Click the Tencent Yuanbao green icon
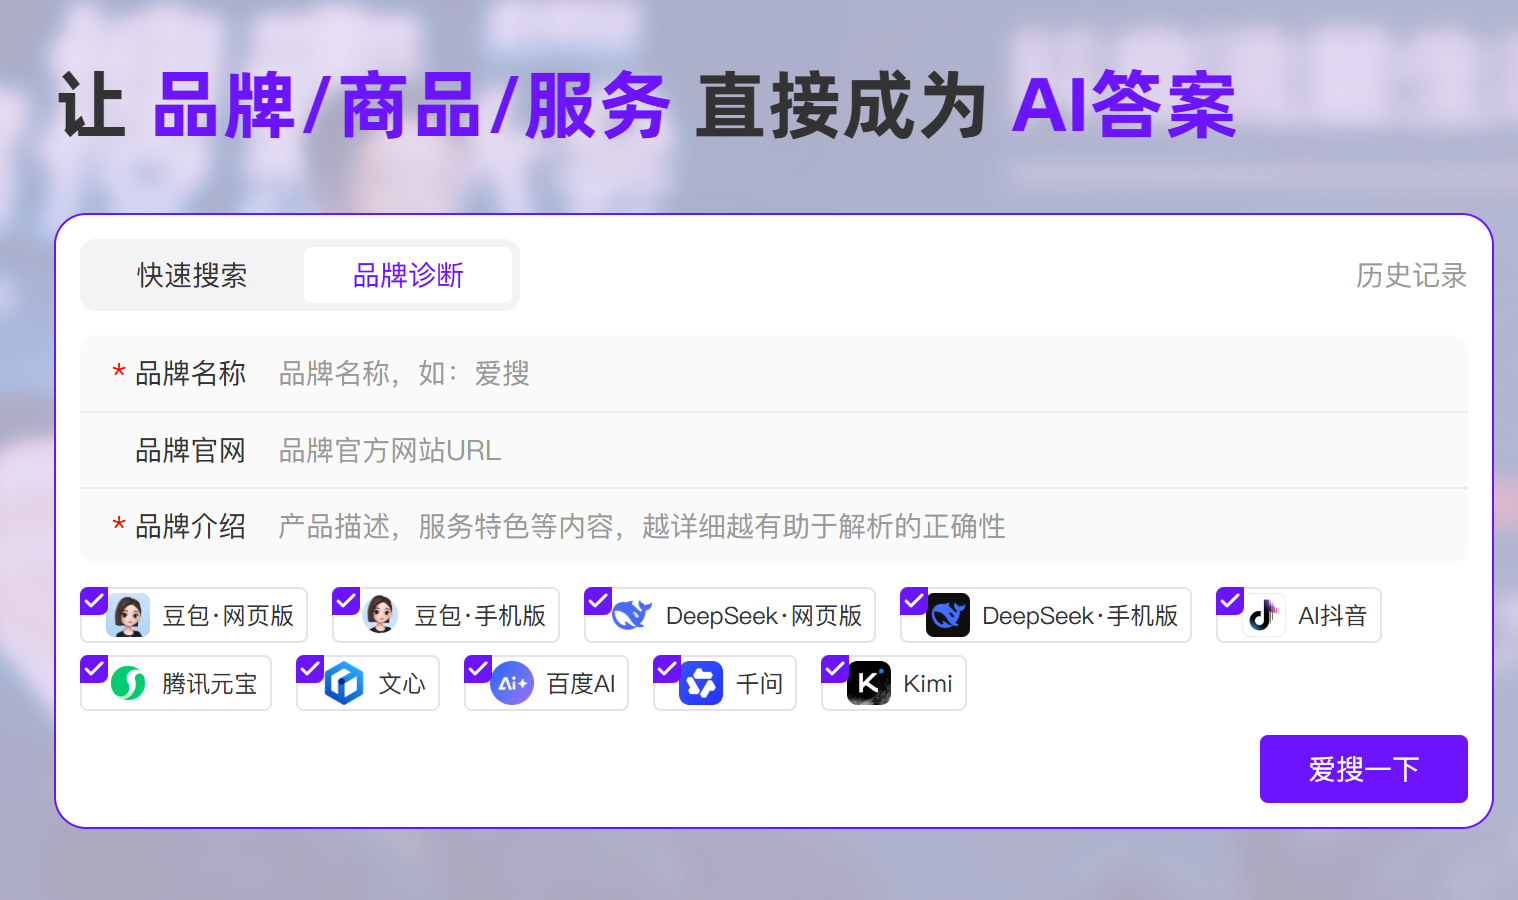Viewport: 1518px width, 900px height. pyautogui.click(x=128, y=684)
